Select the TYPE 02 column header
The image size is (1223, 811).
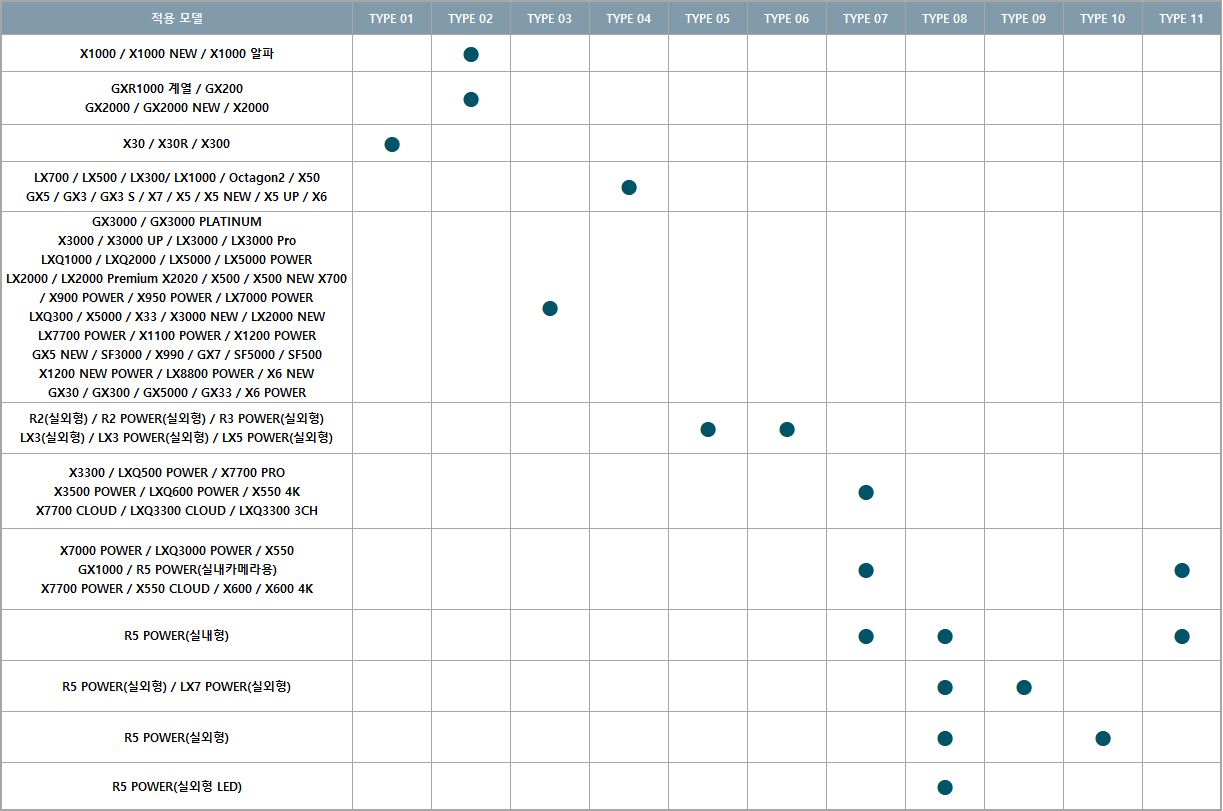(x=471, y=18)
